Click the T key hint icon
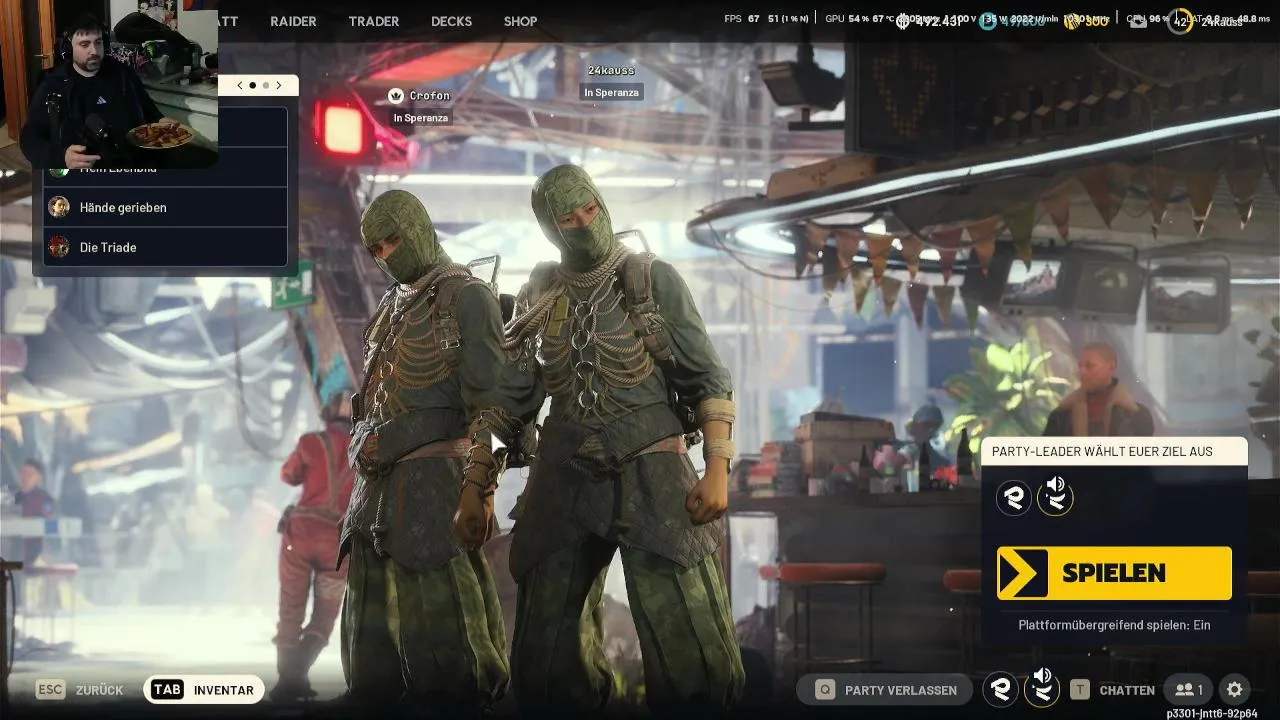Screen dimensions: 1280x720 tap(1080, 690)
